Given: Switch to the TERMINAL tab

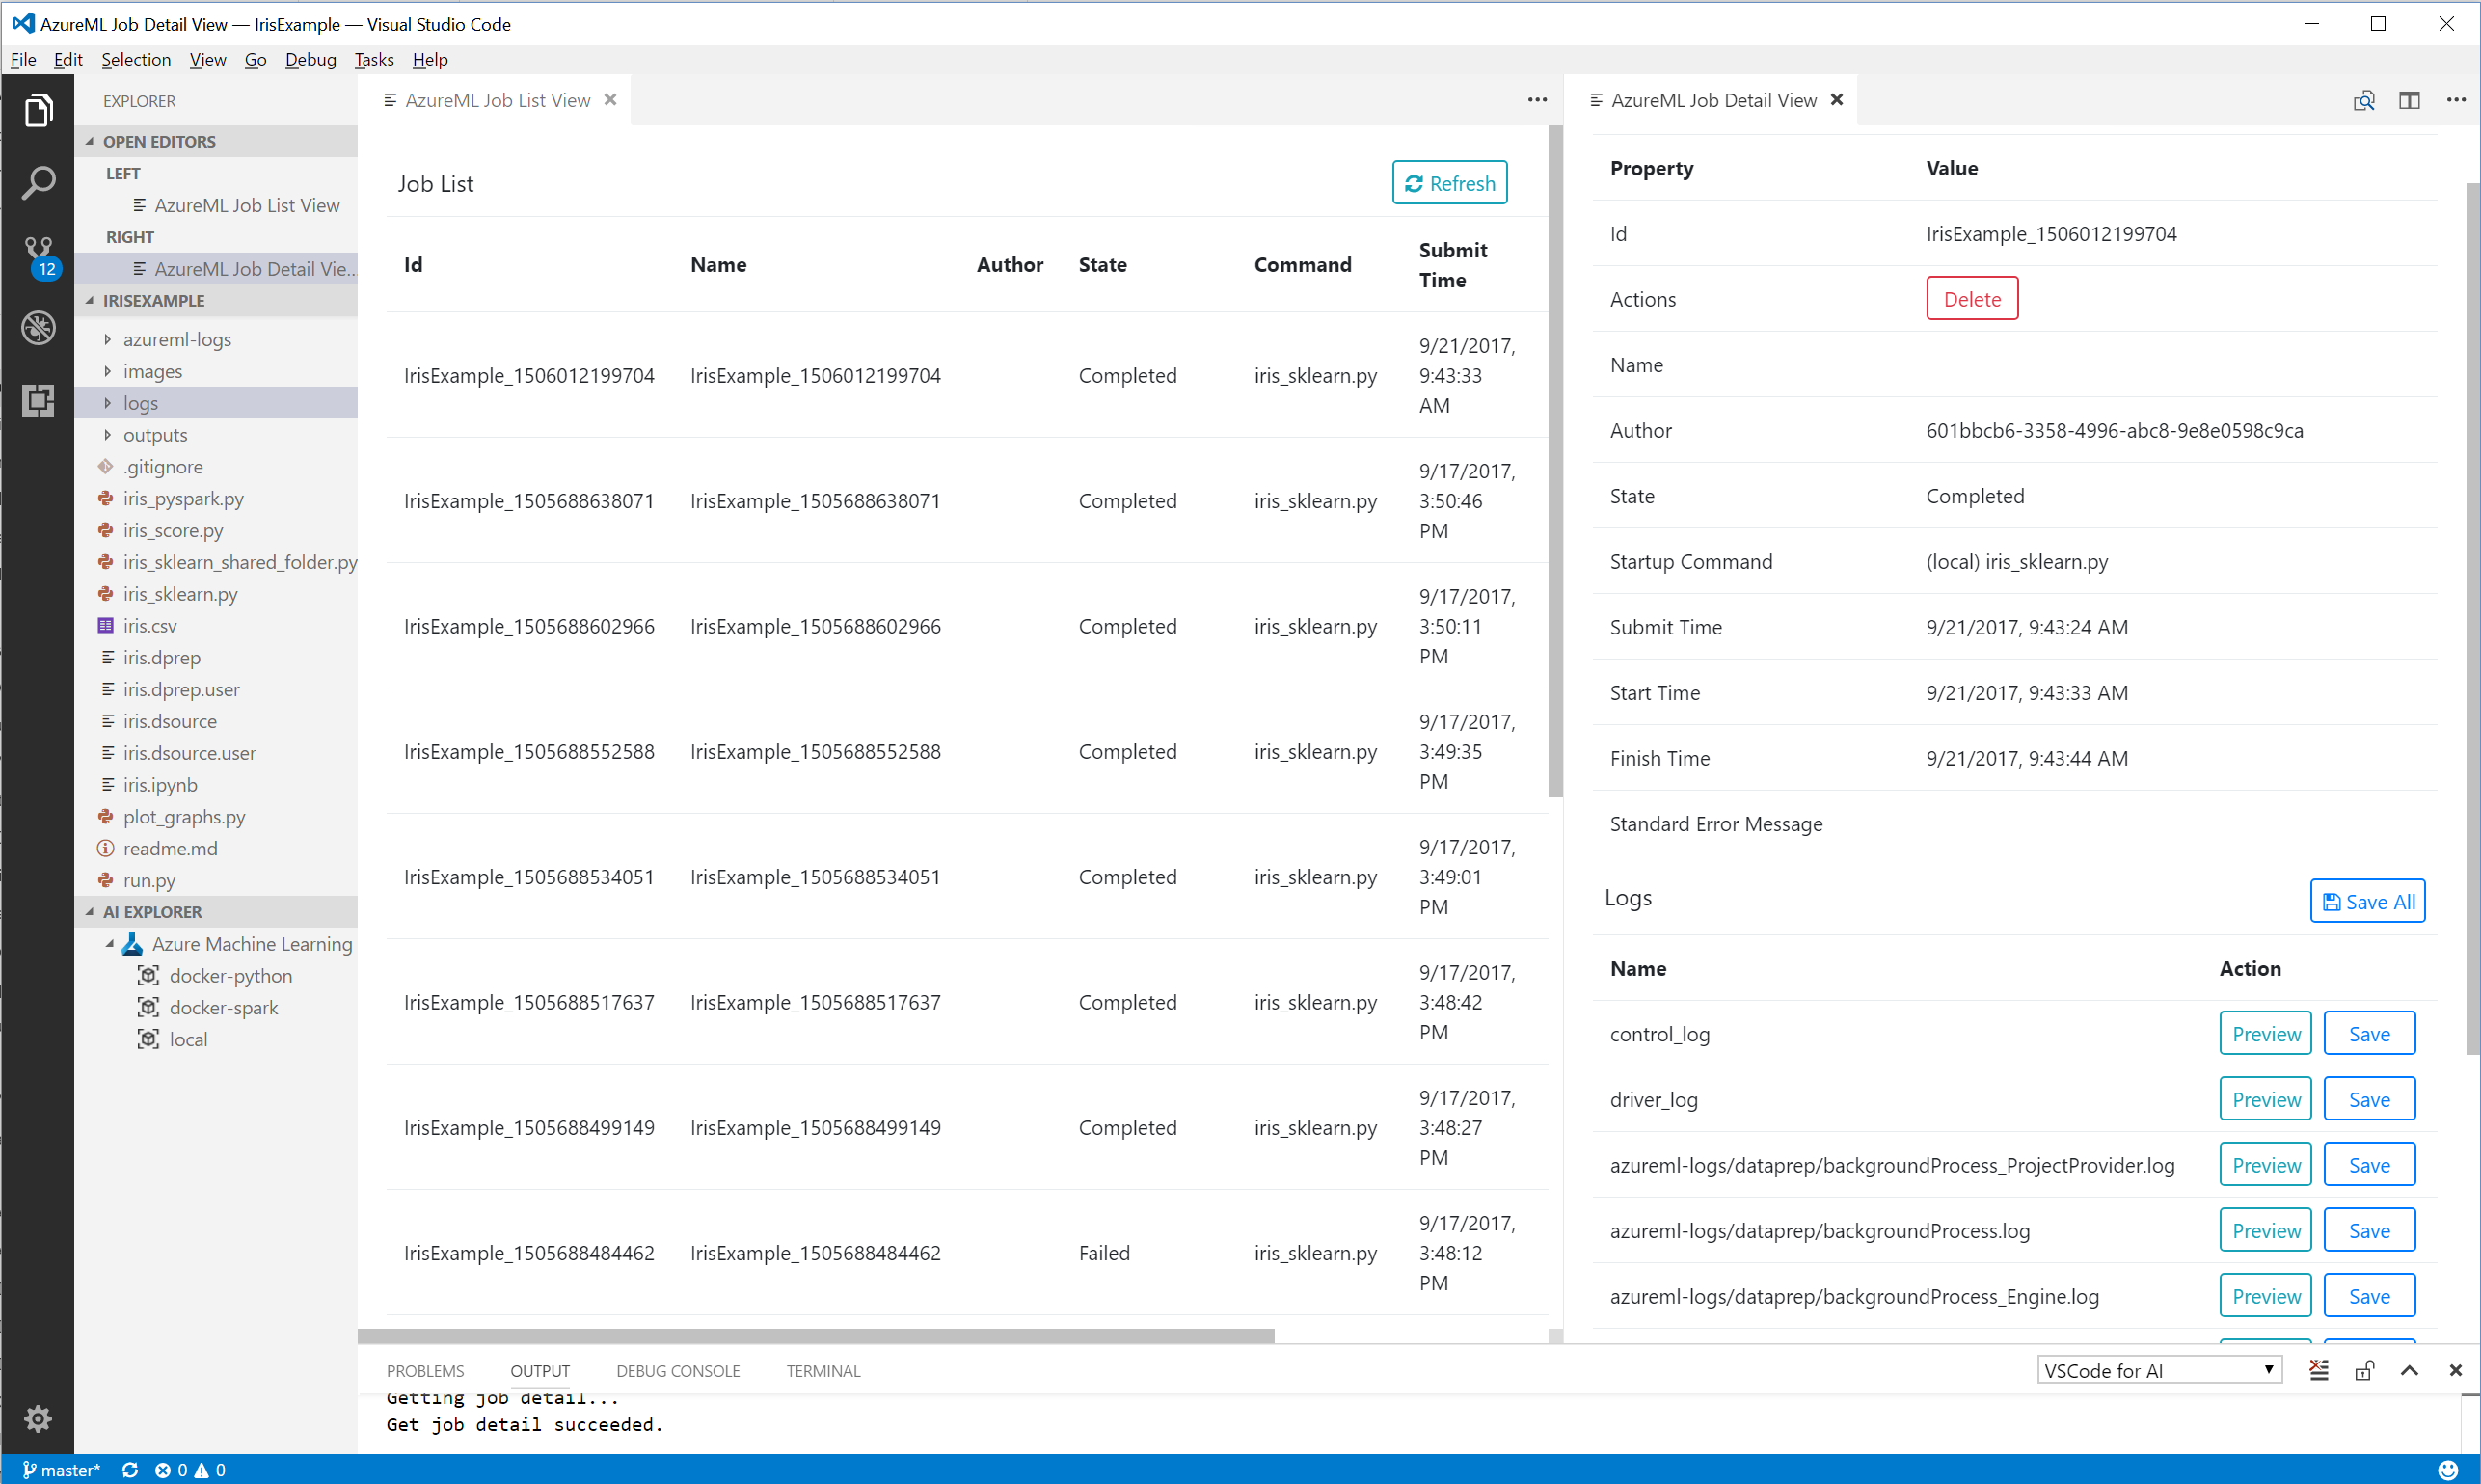Looking at the screenshot, I should tap(823, 1371).
